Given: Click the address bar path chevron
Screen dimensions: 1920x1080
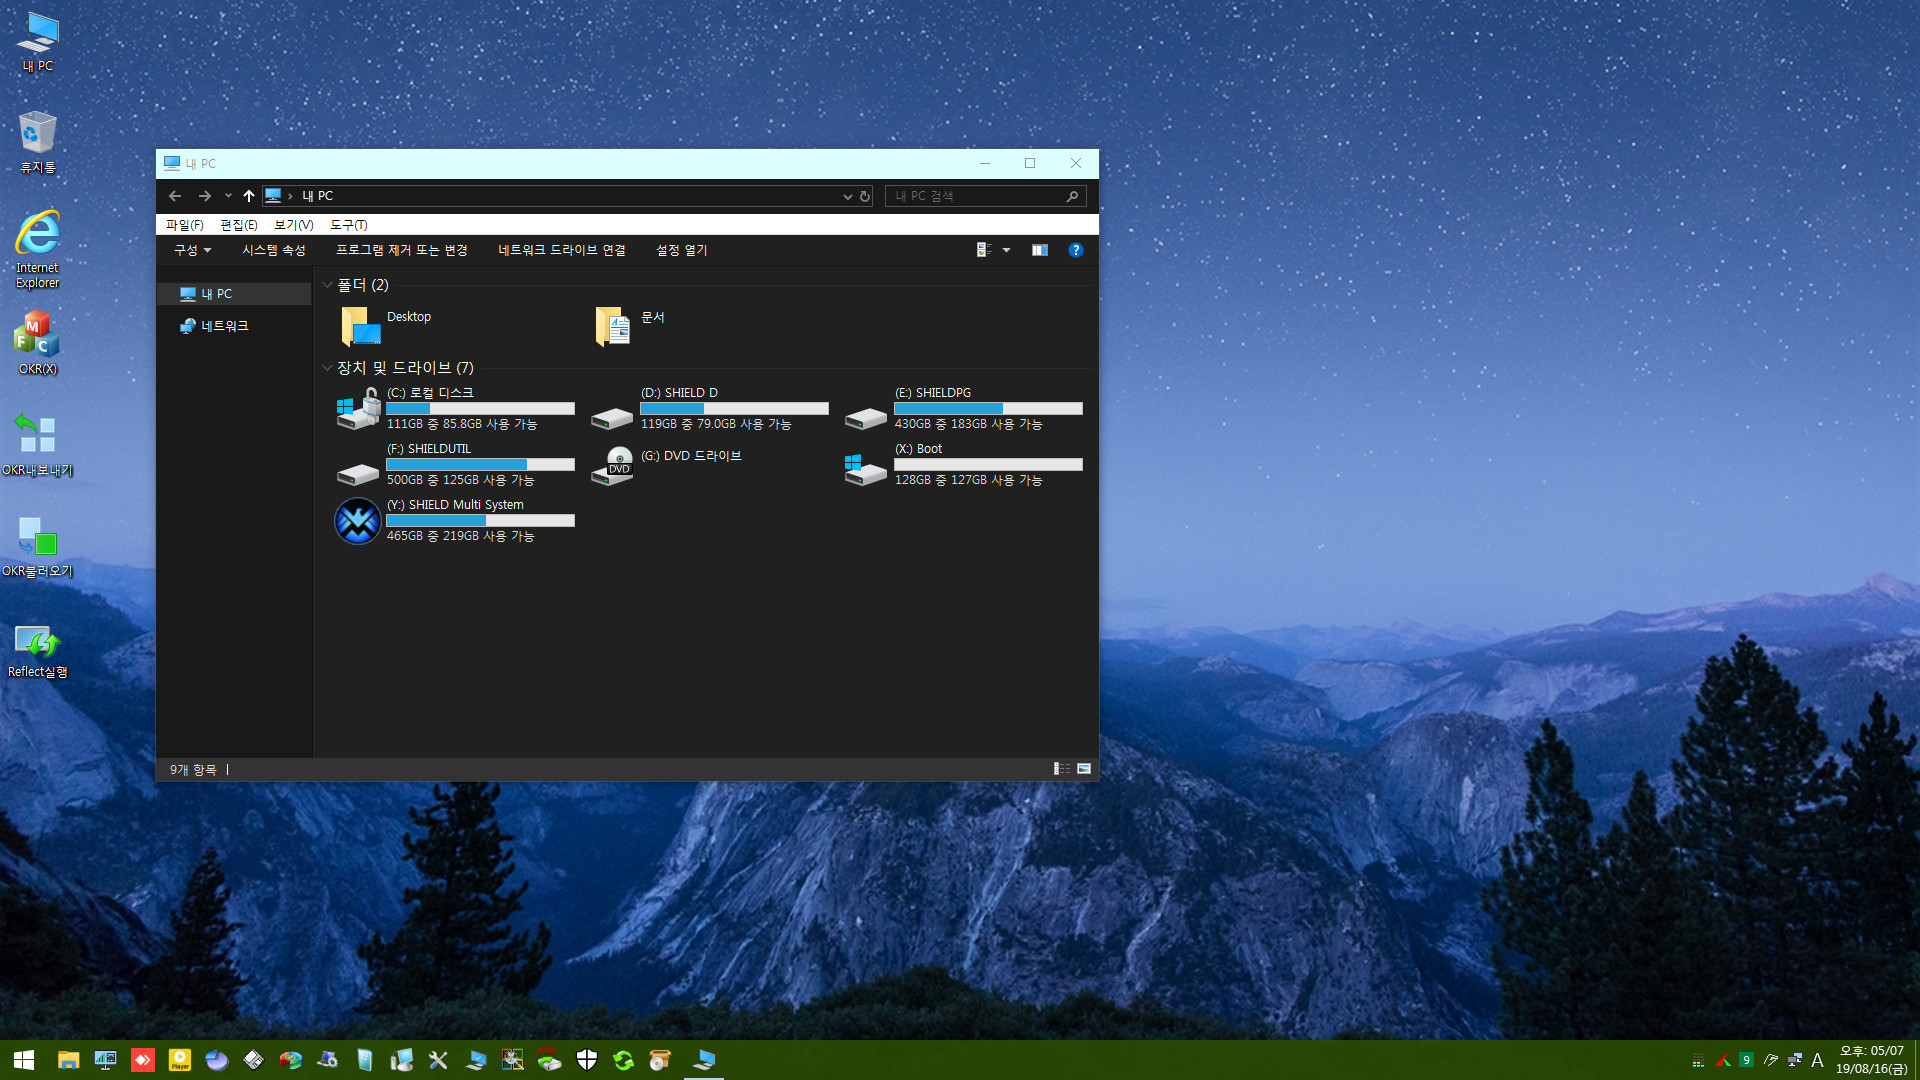Looking at the screenshot, I should point(290,196).
